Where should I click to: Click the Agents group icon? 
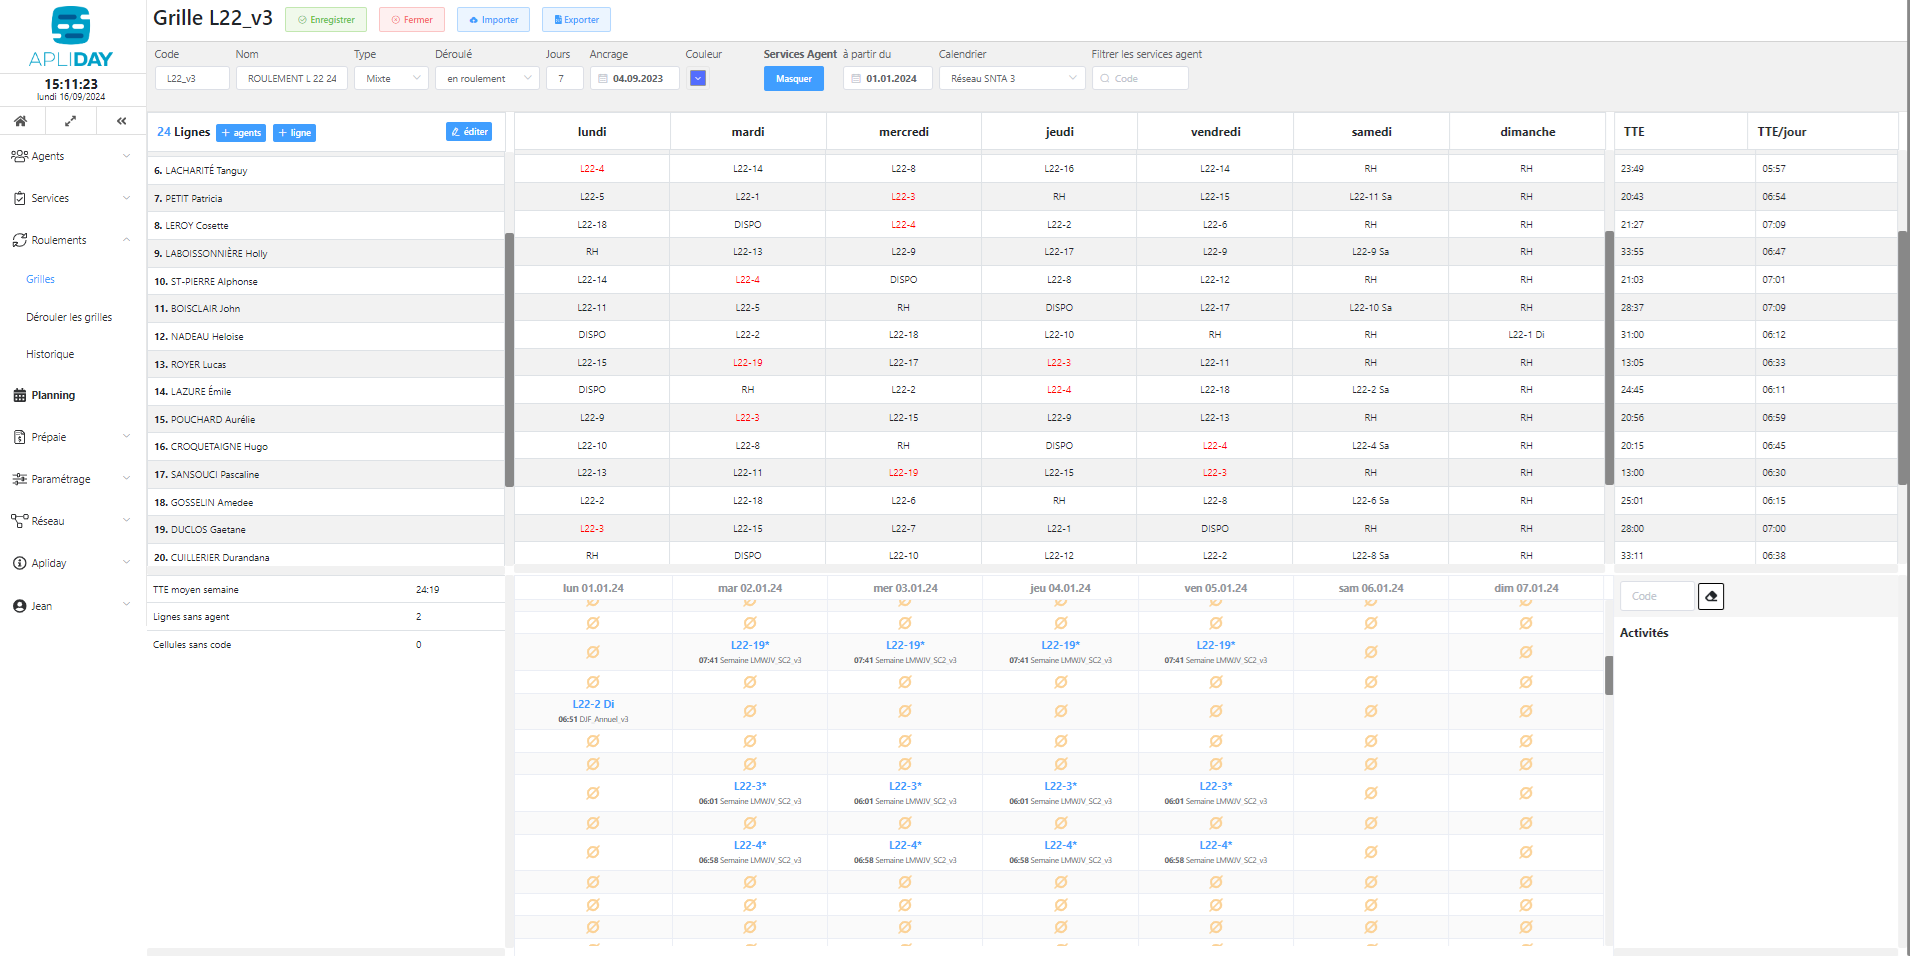[x=20, y=156]
